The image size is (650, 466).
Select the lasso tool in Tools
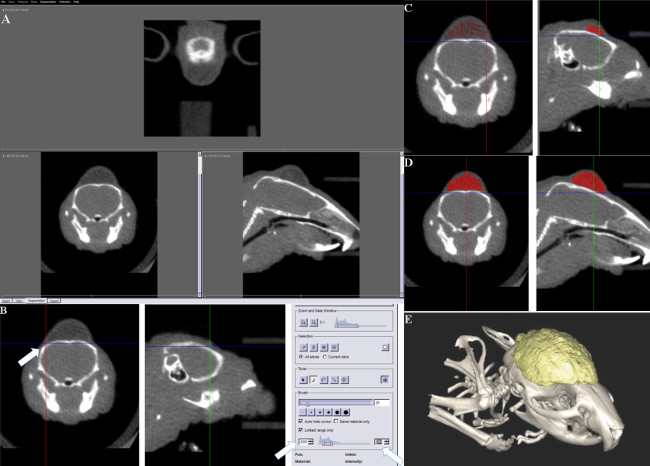pos(324,380)
